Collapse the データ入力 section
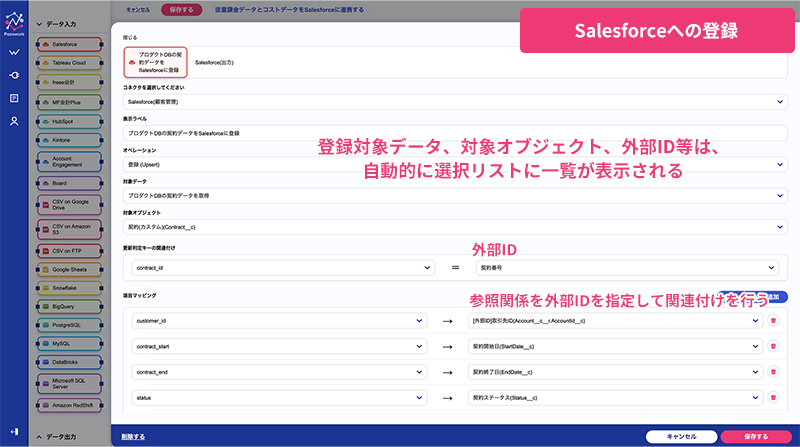 pyautogui.click(x=56, y=24)
